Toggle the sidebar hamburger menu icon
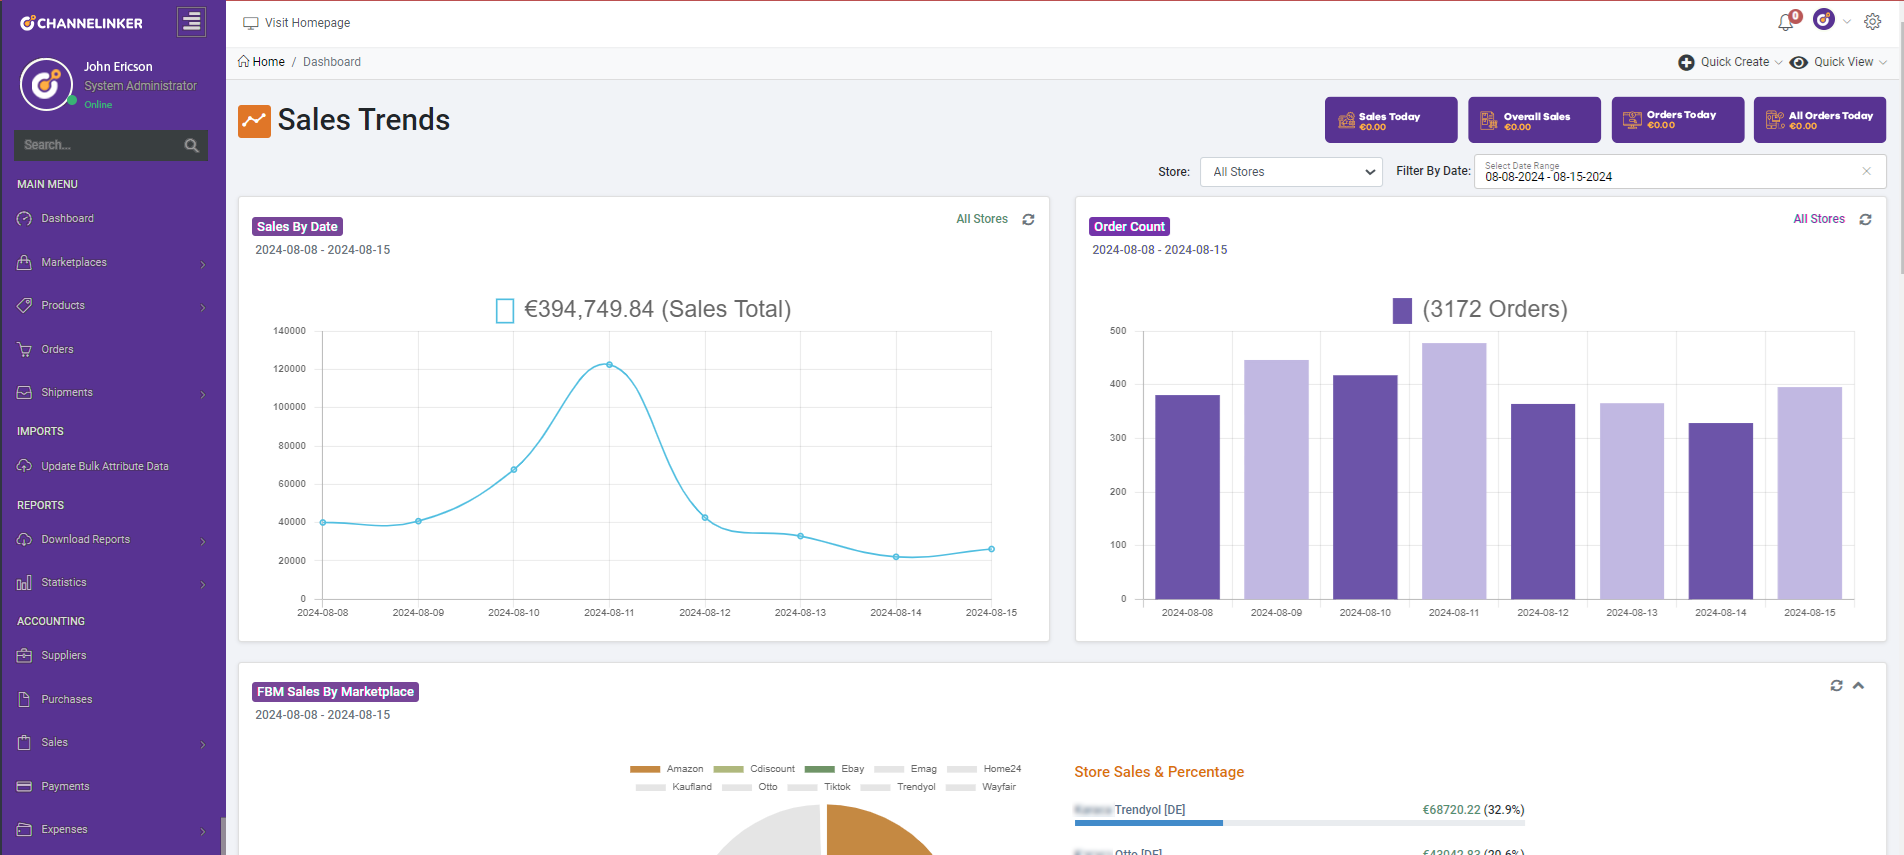This screenshot has height=855, width=1904. coord(191,22)
